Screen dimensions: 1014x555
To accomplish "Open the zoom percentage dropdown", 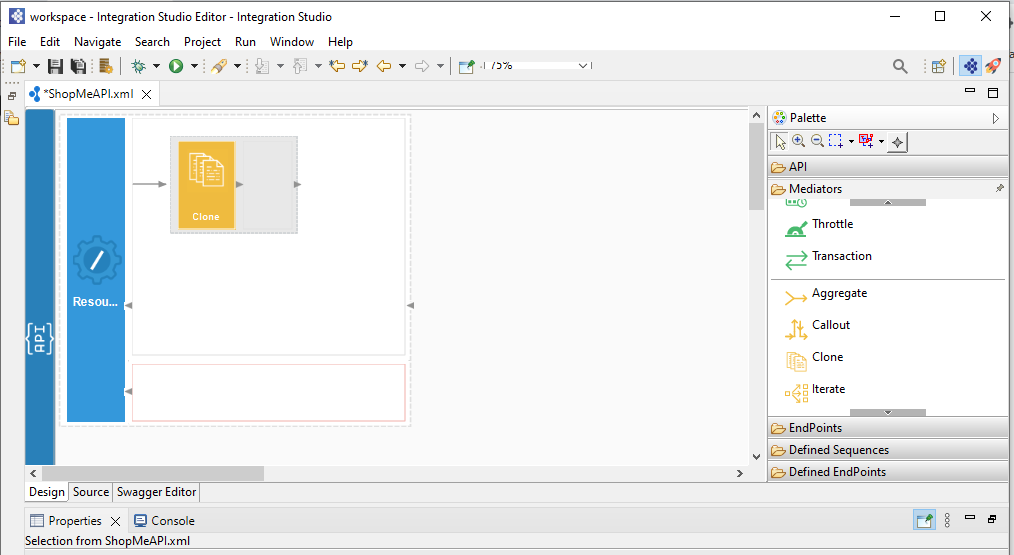I will [x=583, y=66].
